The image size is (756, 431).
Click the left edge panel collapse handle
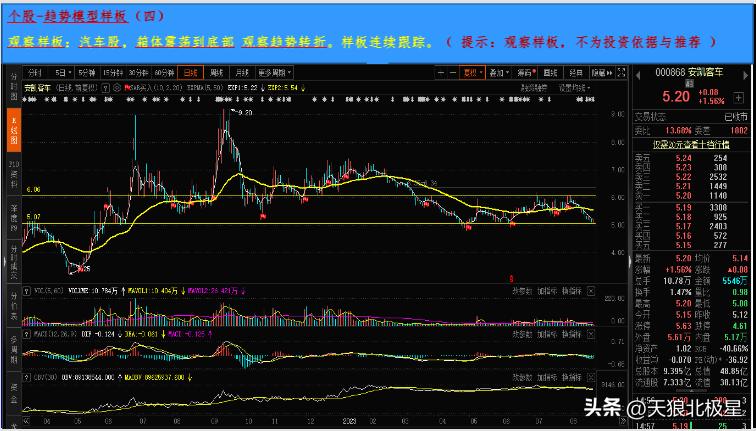4,262
